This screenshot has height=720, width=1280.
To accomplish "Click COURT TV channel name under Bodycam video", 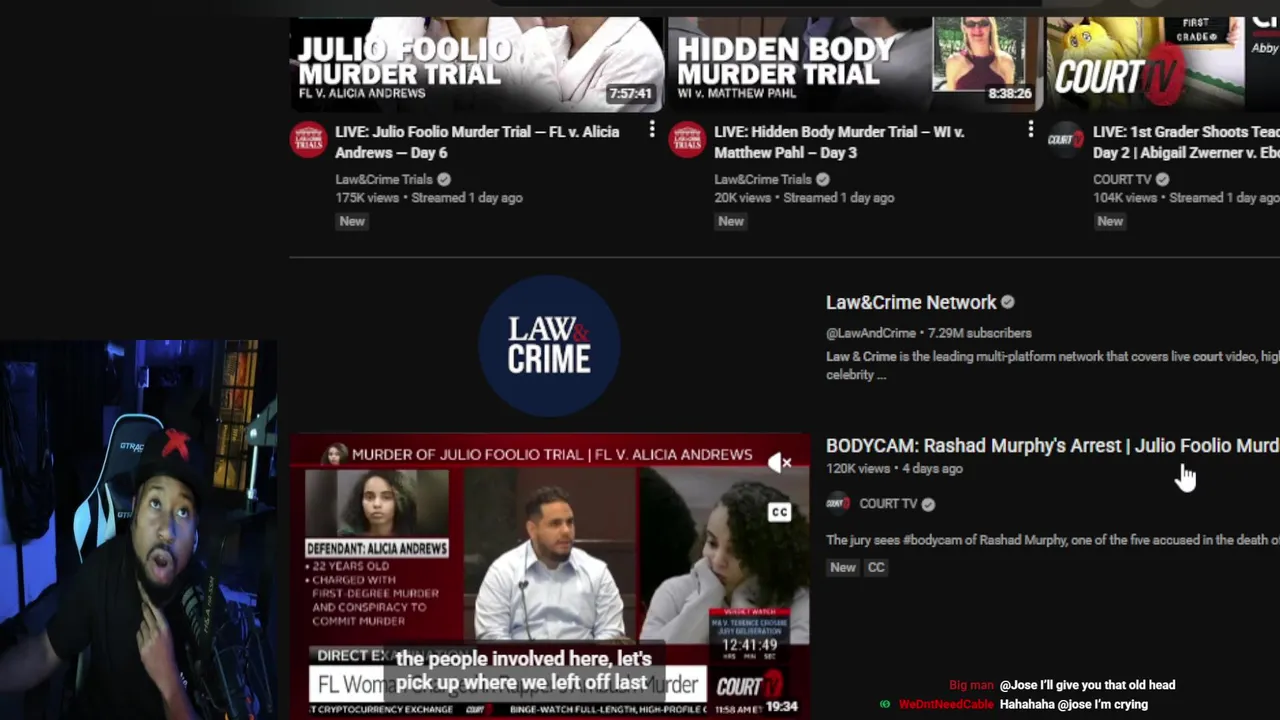I will 888,503.
